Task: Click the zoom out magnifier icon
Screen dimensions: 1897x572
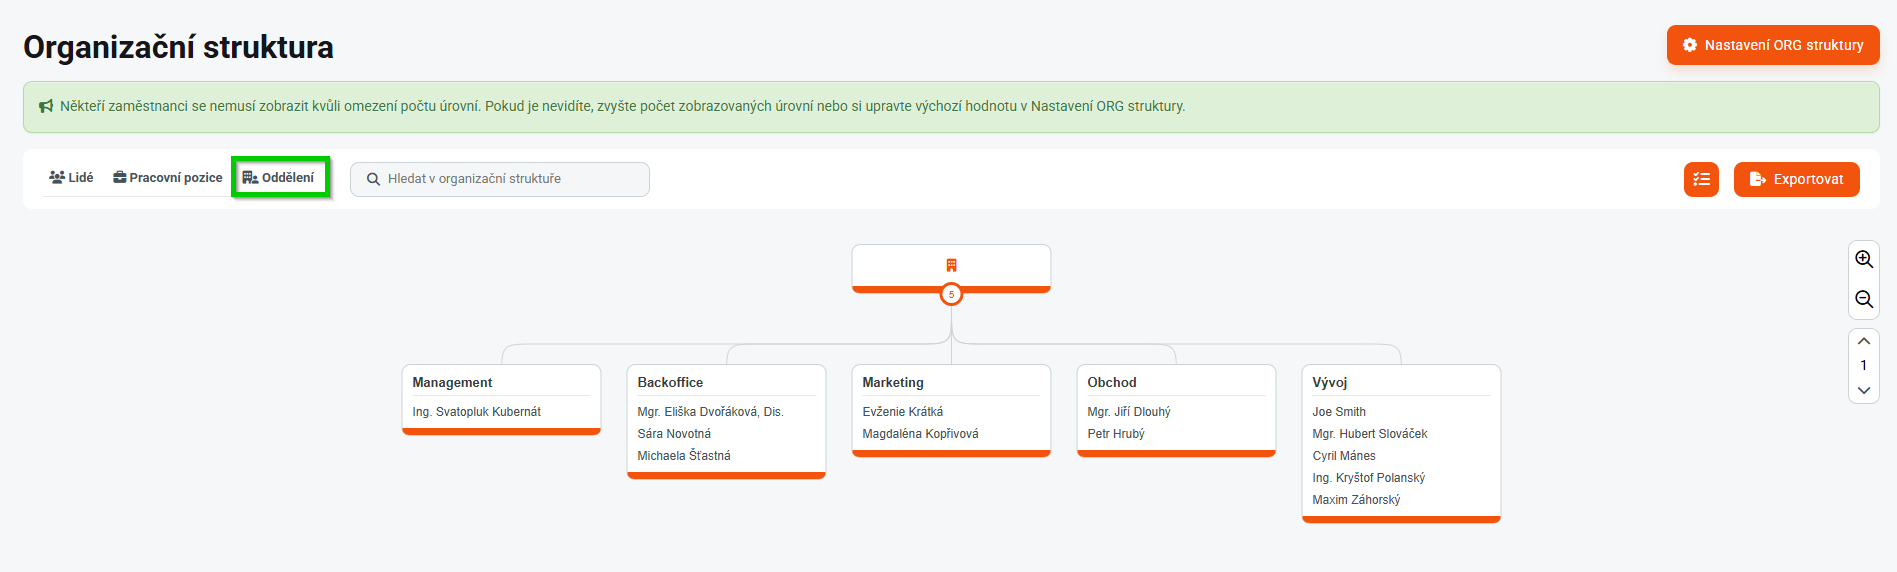Action: pos(1864,299)
